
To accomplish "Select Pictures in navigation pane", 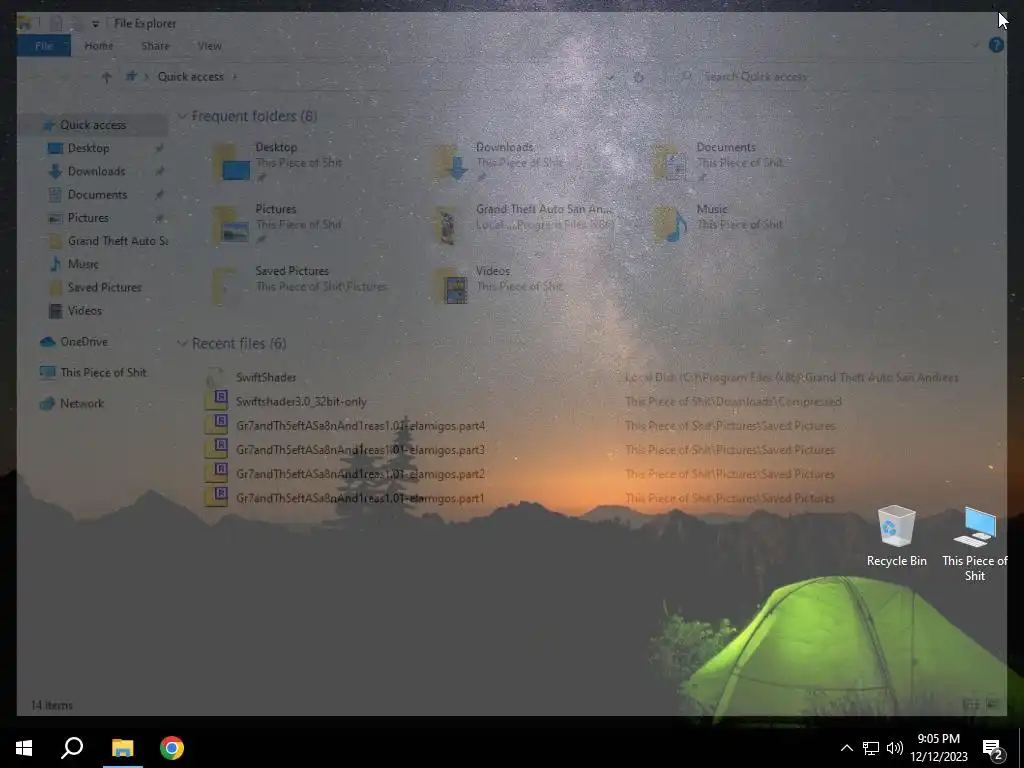I will [x=88, y=217].
